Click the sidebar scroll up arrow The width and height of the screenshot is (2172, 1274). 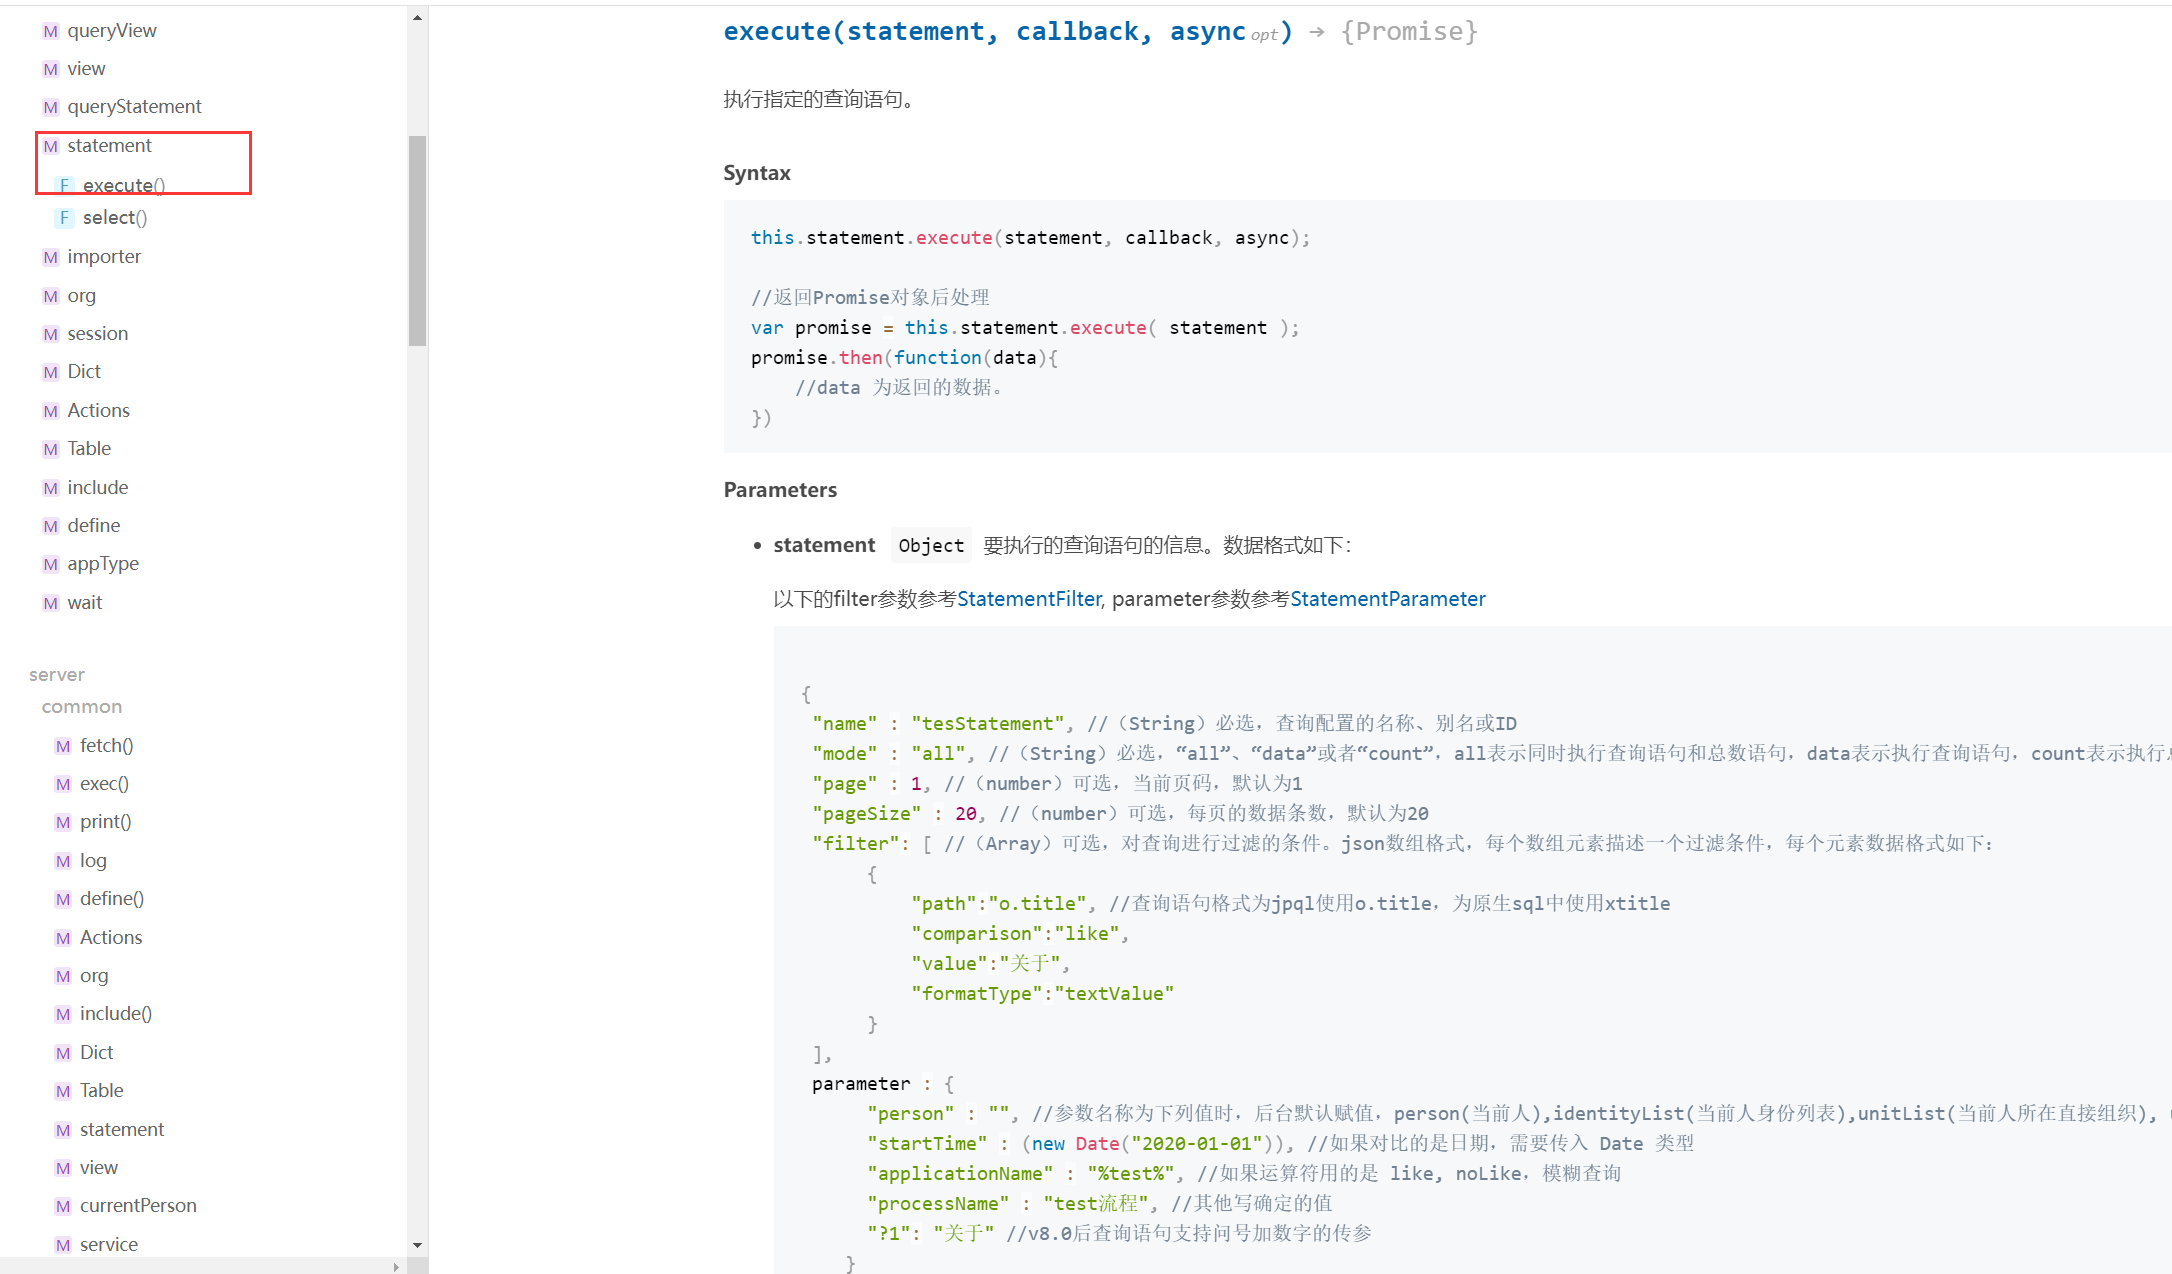417,17
